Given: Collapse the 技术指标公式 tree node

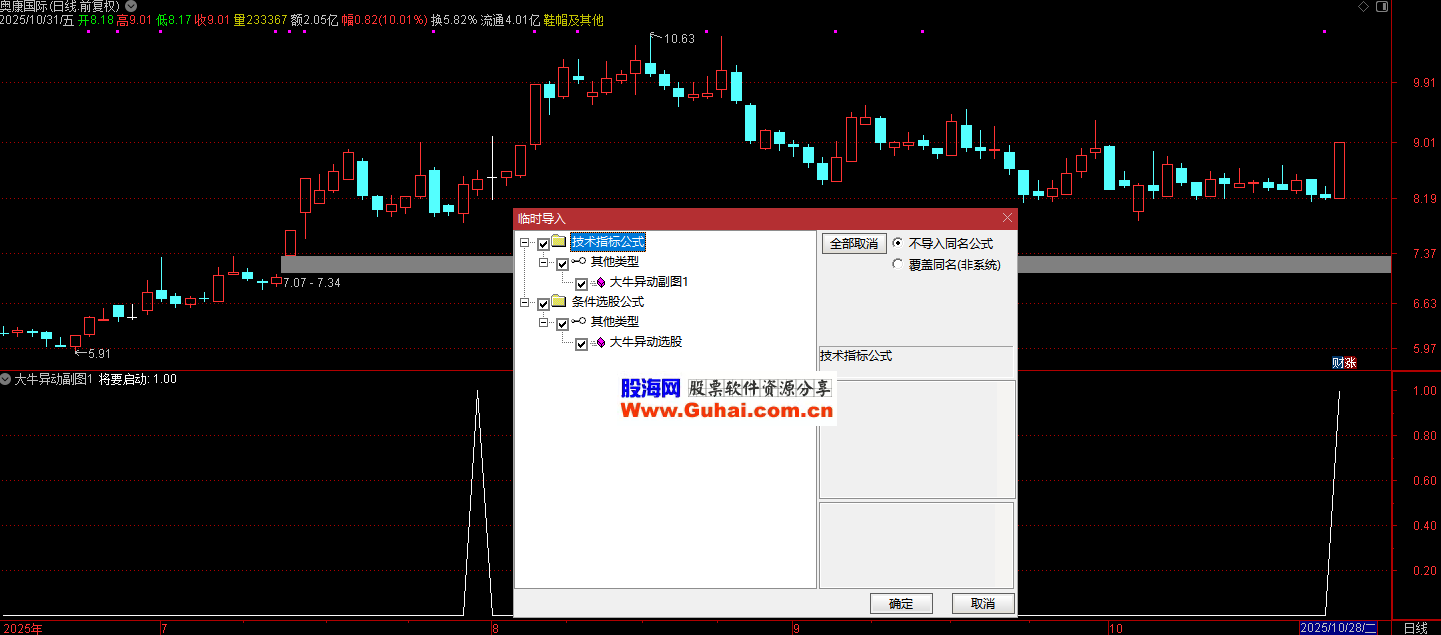Looking at the screenshot, I should [x=524, y=243].
